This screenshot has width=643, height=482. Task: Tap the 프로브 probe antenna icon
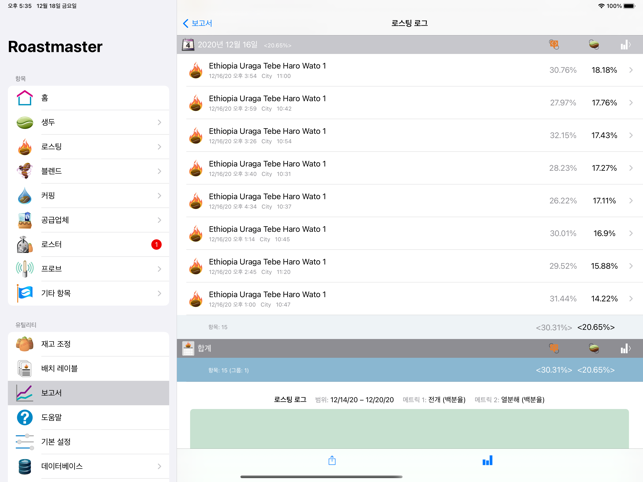pyautogui.click(x=25, y=269)
